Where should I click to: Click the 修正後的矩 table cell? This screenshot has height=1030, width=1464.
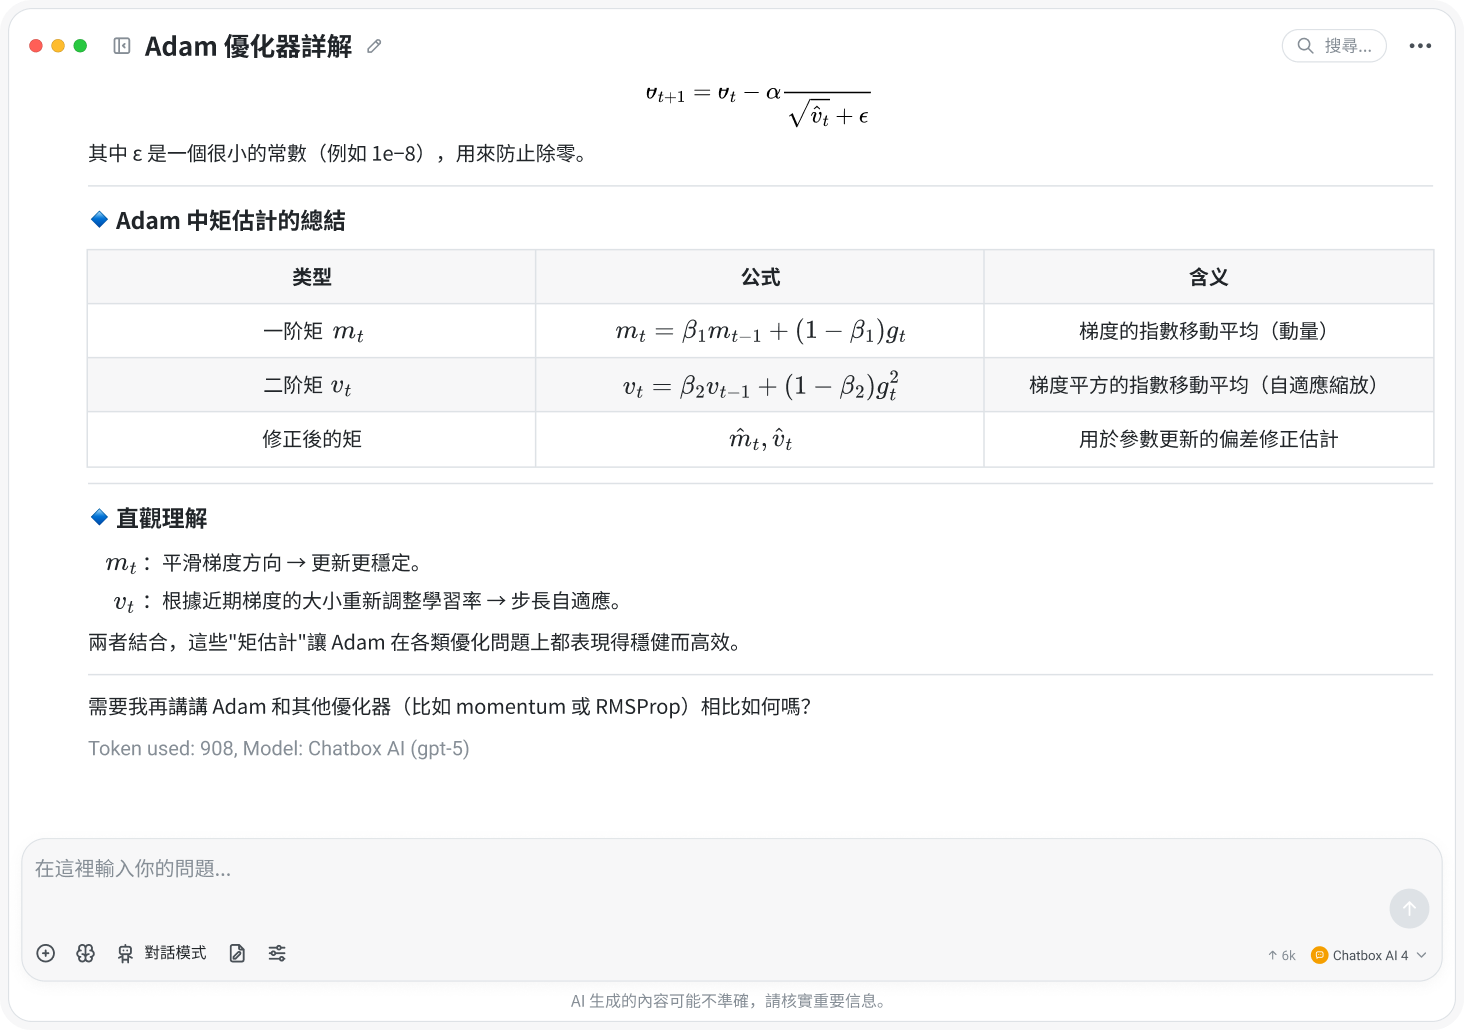point(312,439)
